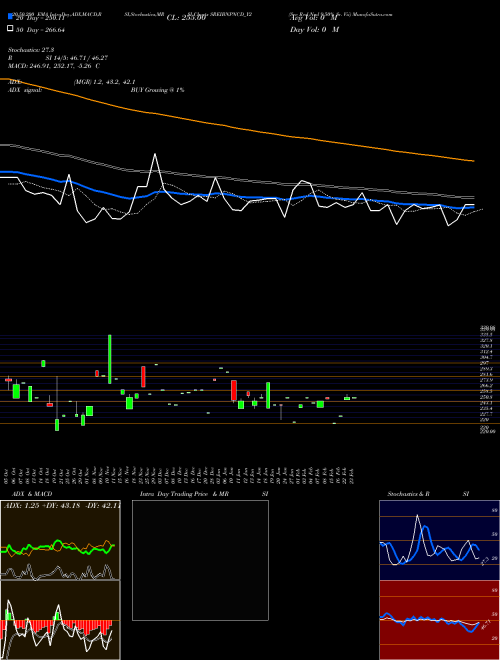The image size is (500, 660).
Task: Click the white 50 Day legend square
Action: (x=10, y=29)
